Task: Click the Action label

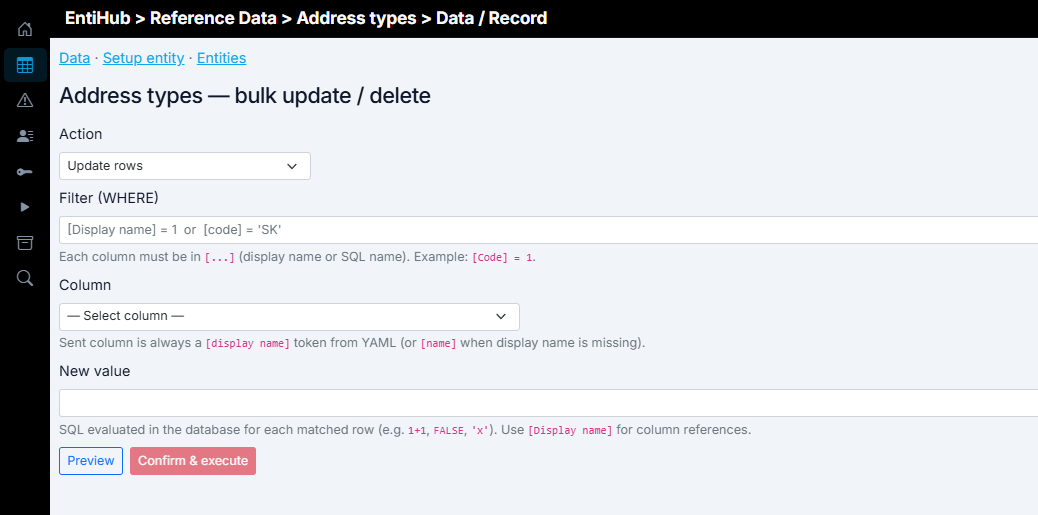Action: (x=81, y=134)
